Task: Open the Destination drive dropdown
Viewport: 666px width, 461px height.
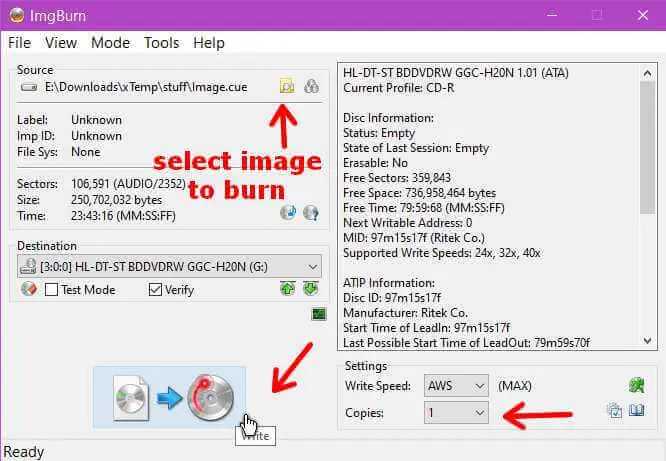Action: 169,266
